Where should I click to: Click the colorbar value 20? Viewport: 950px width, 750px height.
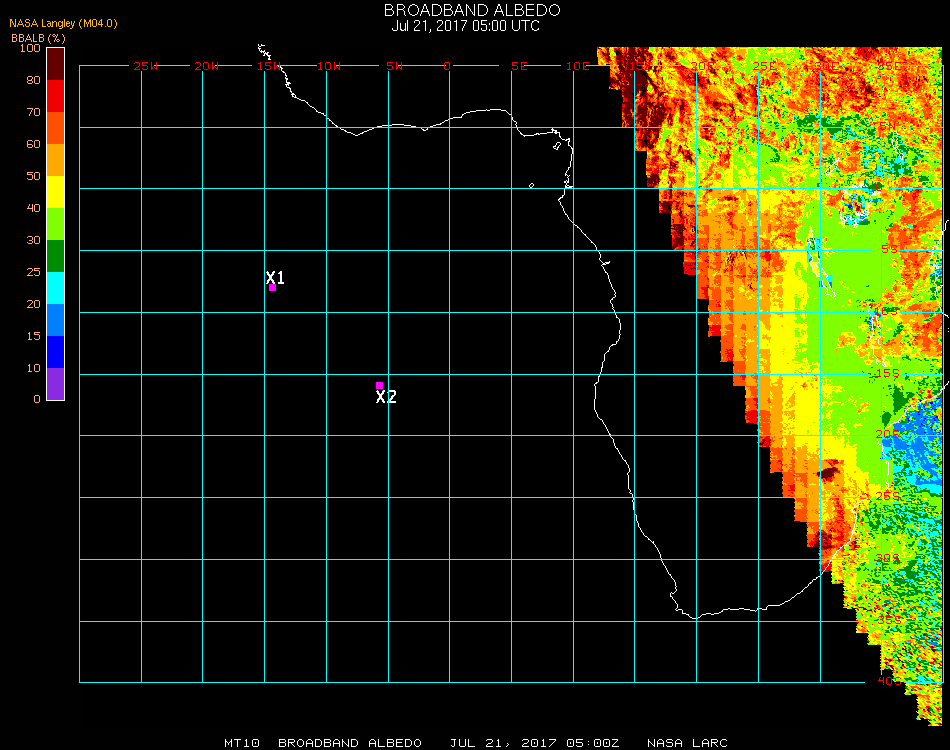pyautogui.click(x=33, y=304)
